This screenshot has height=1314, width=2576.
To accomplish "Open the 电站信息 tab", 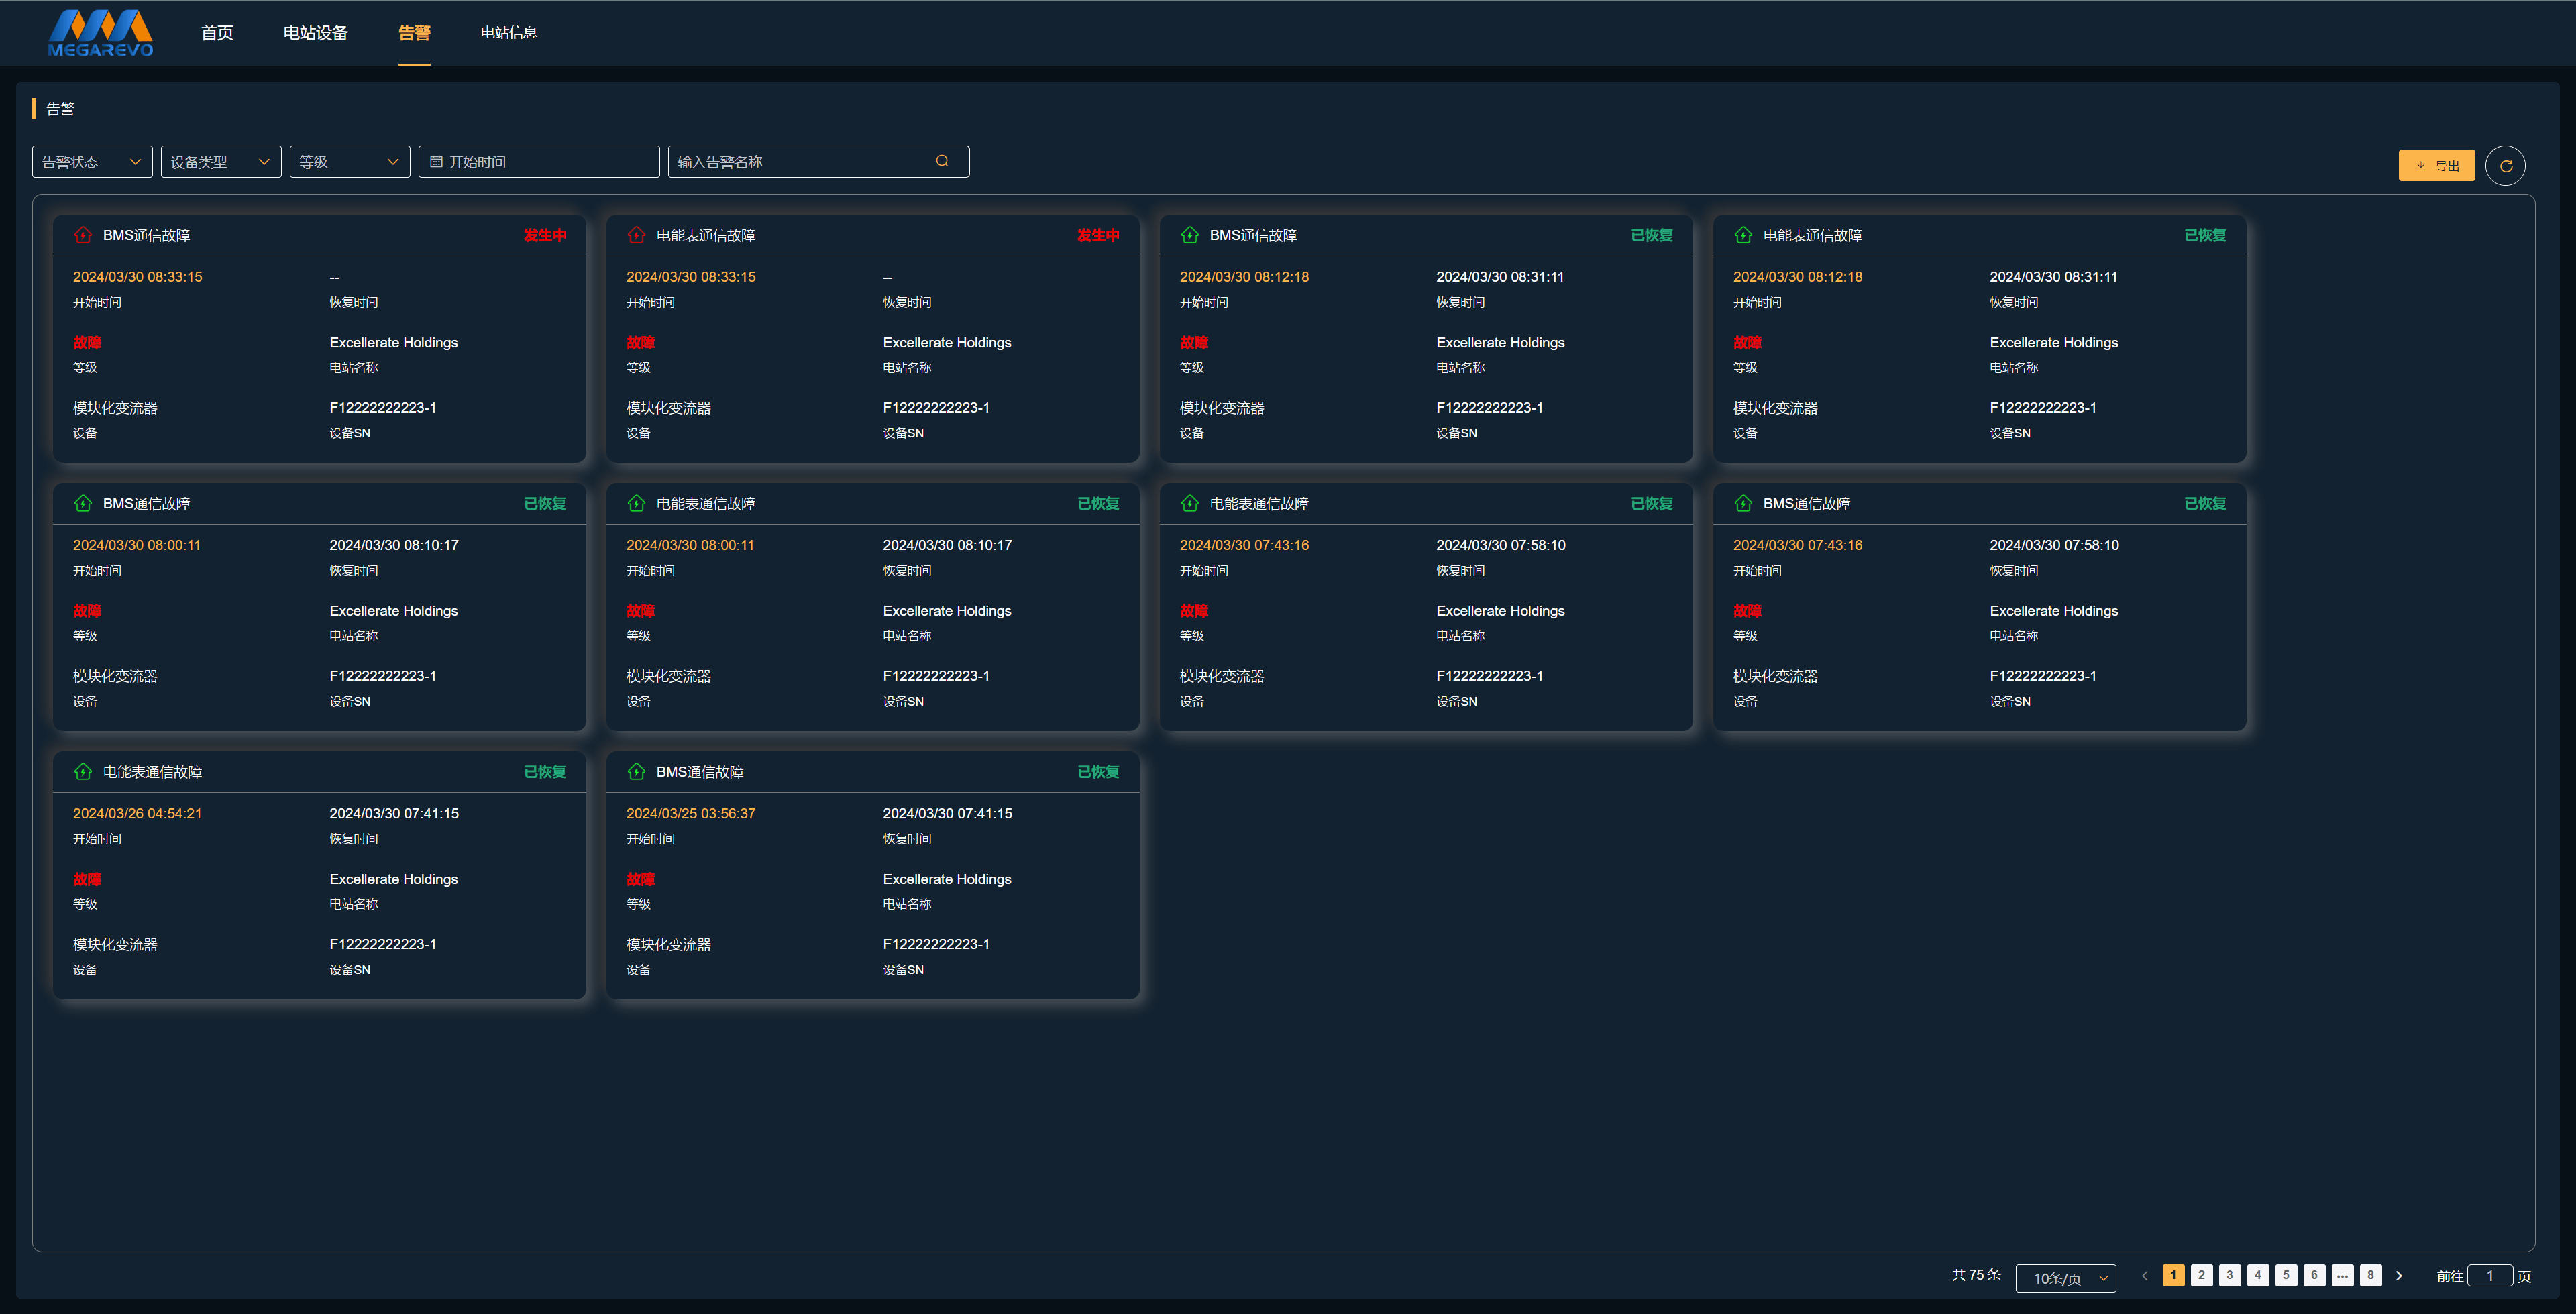I will 508,33.
